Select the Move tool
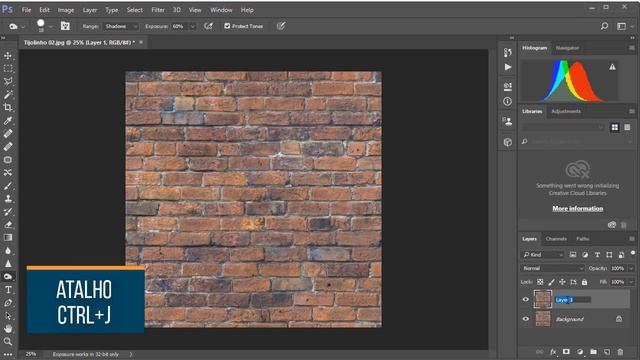 coord(8,56)
